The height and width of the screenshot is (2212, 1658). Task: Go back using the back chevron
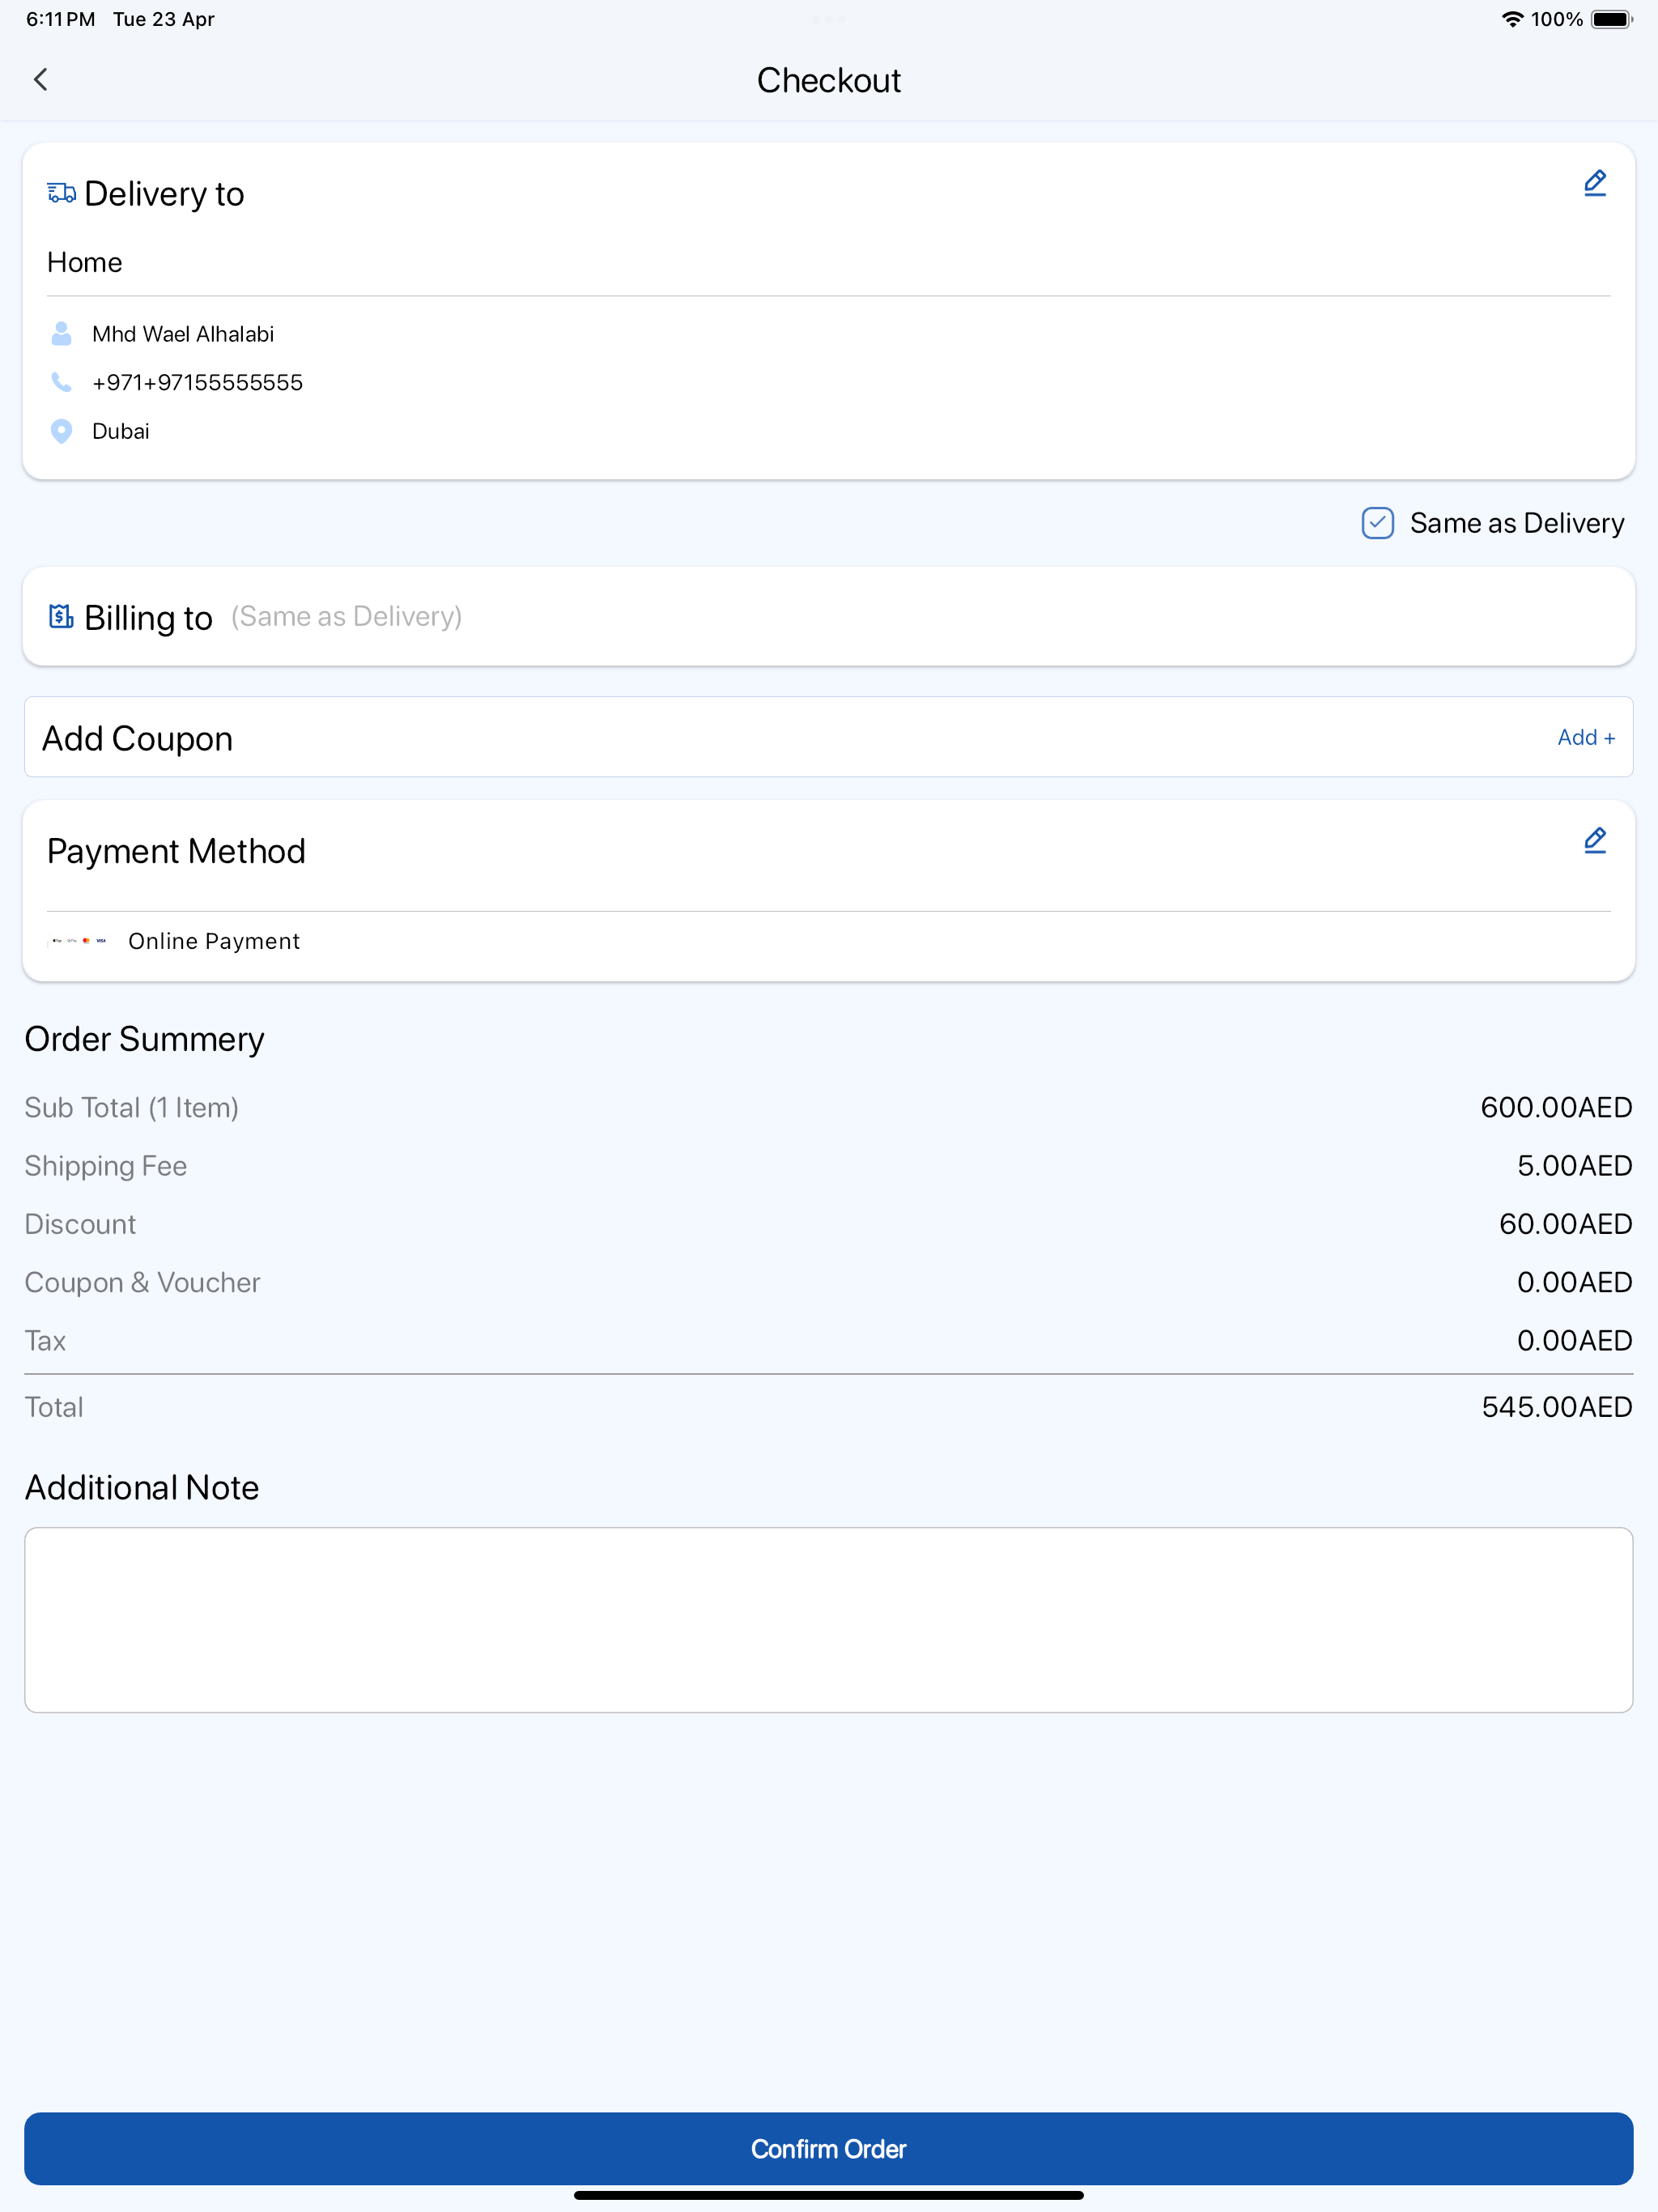tap(41, 80)
